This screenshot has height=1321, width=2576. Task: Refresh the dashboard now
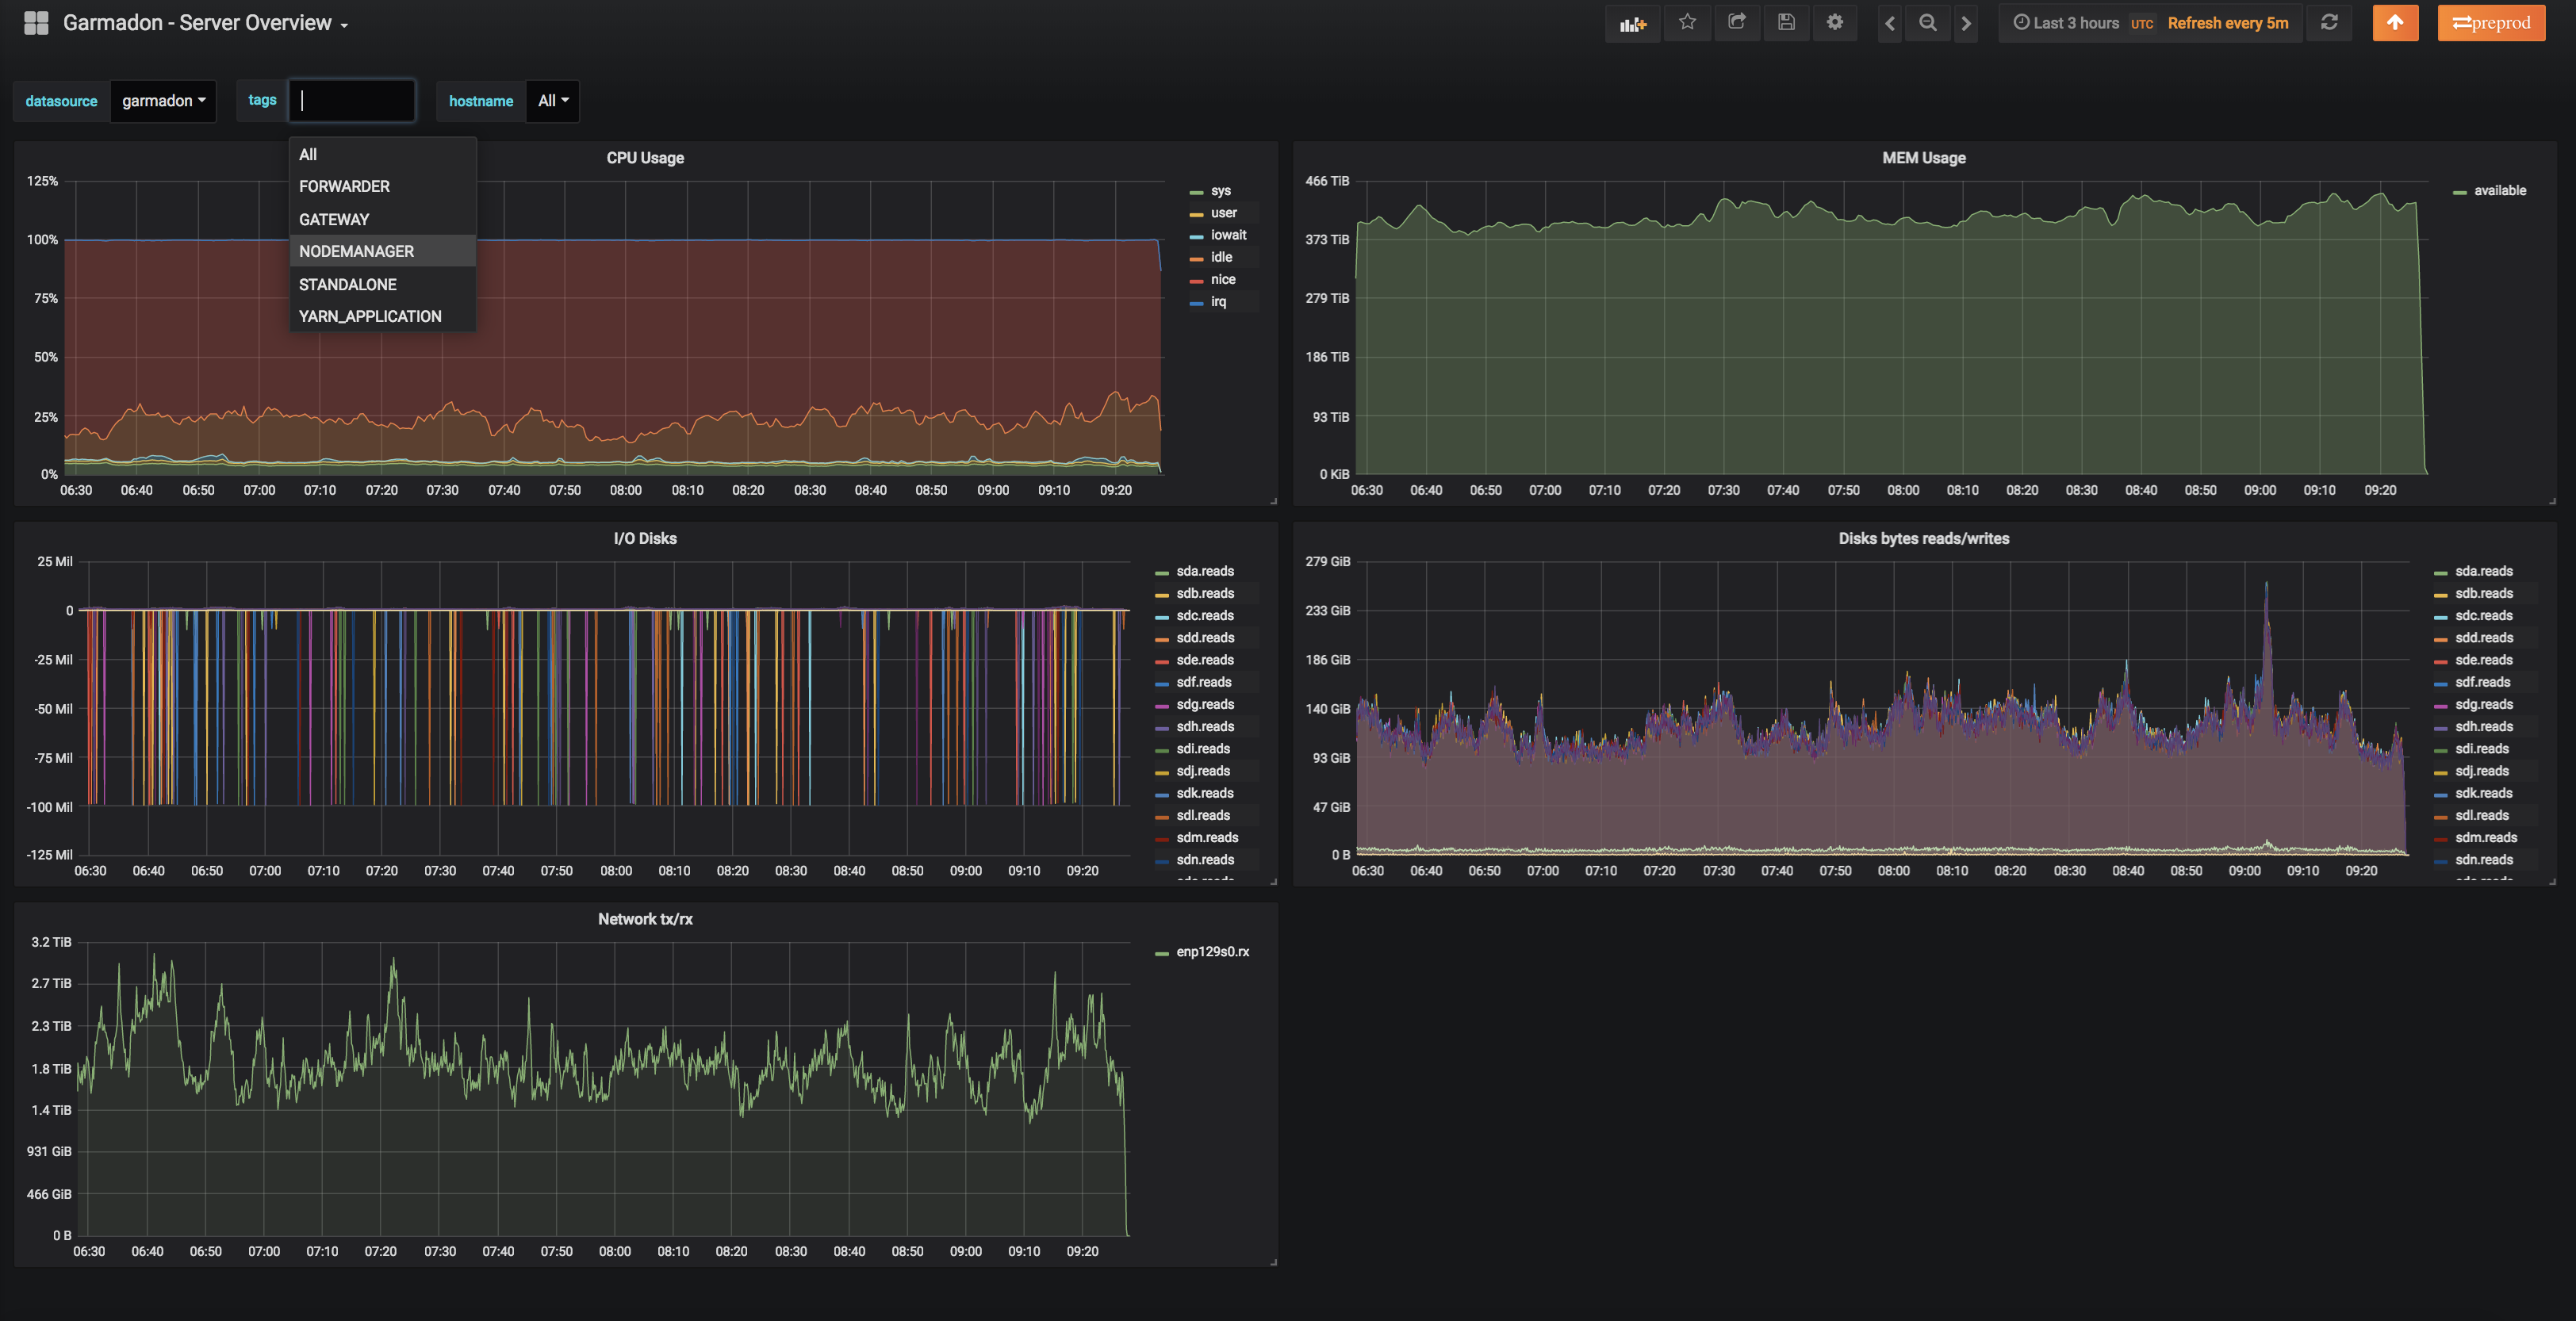(x=2329, y=23)
